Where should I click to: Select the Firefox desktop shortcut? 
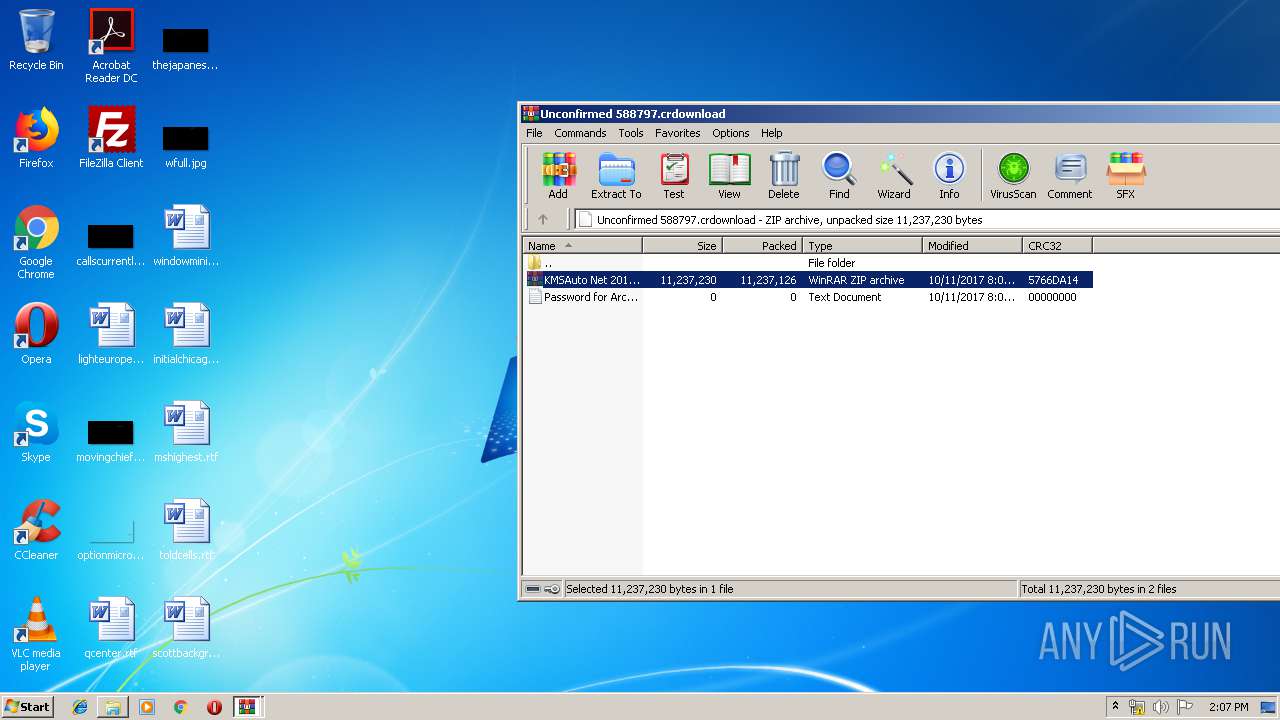click(x=36, y=138)
